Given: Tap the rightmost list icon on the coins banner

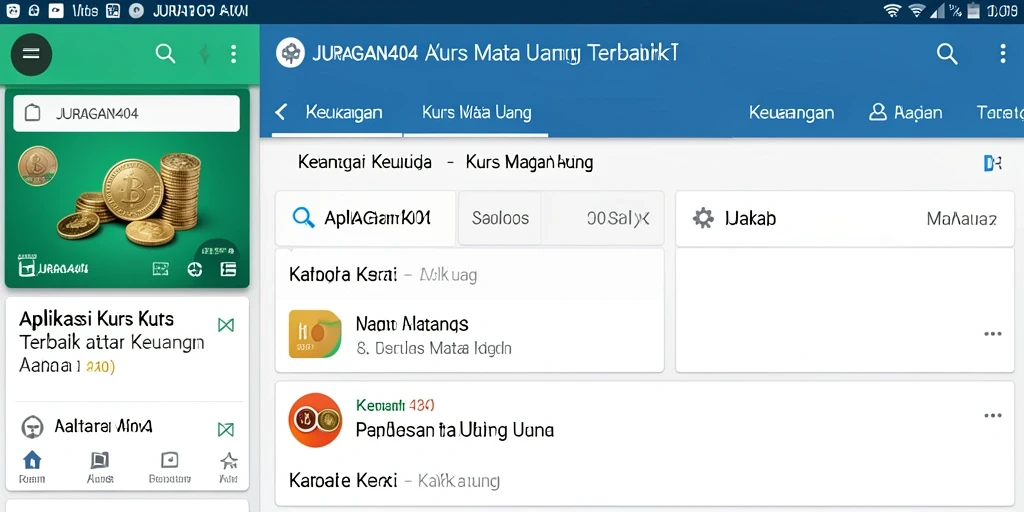Looking at the screenshot, I should click(228, 268).
